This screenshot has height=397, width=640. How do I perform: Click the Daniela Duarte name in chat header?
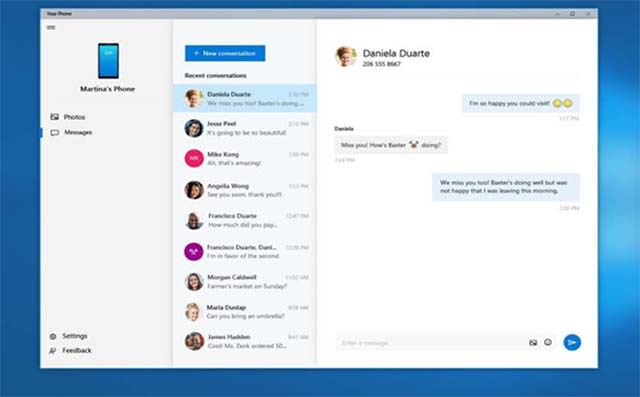click(x=396, y=53)
